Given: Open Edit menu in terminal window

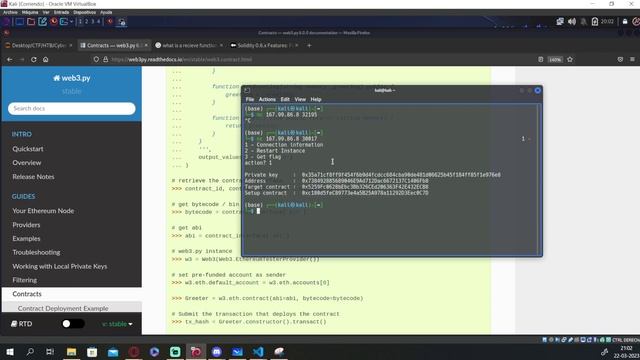Looking at the screenshot, I should coord(285,99).
